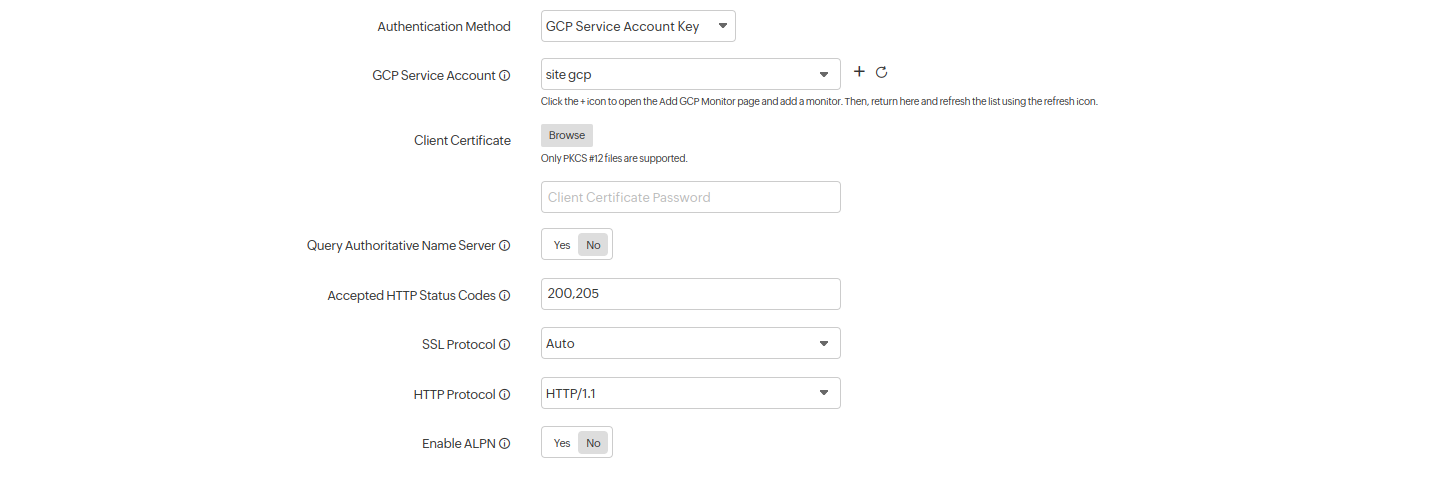Enable ALPN by selecting Yes
The image size is (1454, 478).
click(562, 443)
